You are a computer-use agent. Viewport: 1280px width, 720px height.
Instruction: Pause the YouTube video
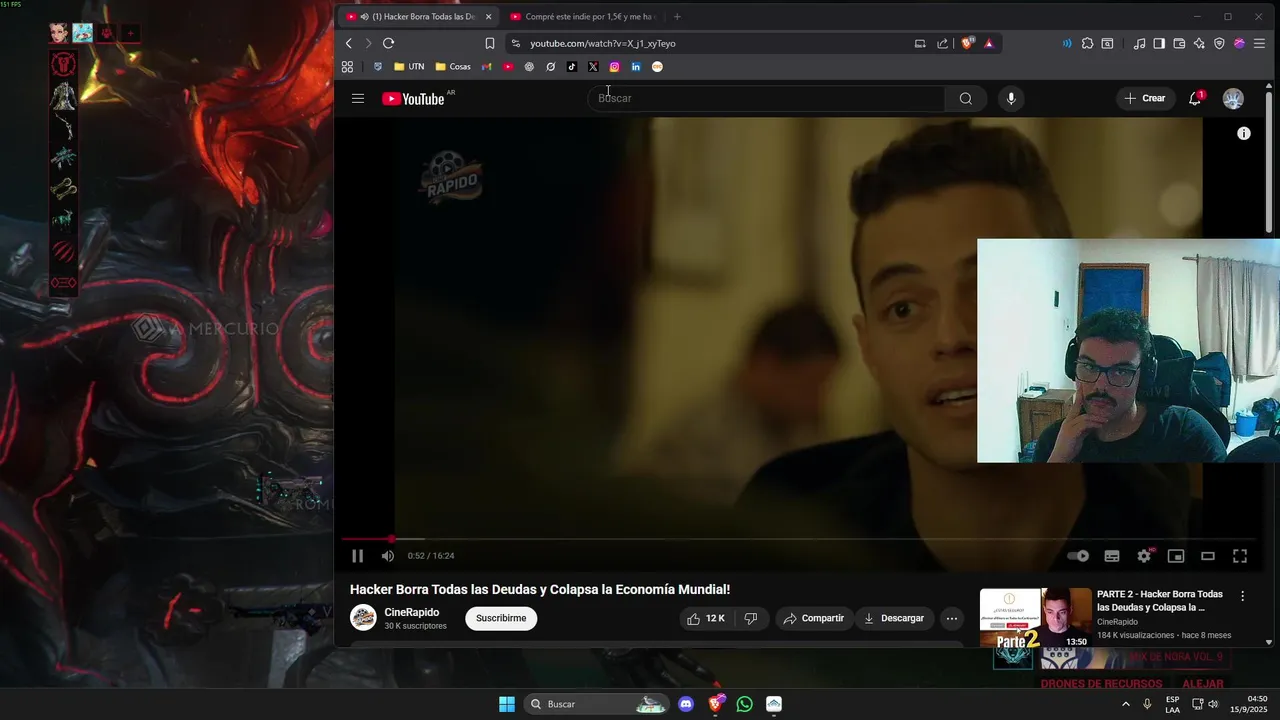[x=357, y=556]
